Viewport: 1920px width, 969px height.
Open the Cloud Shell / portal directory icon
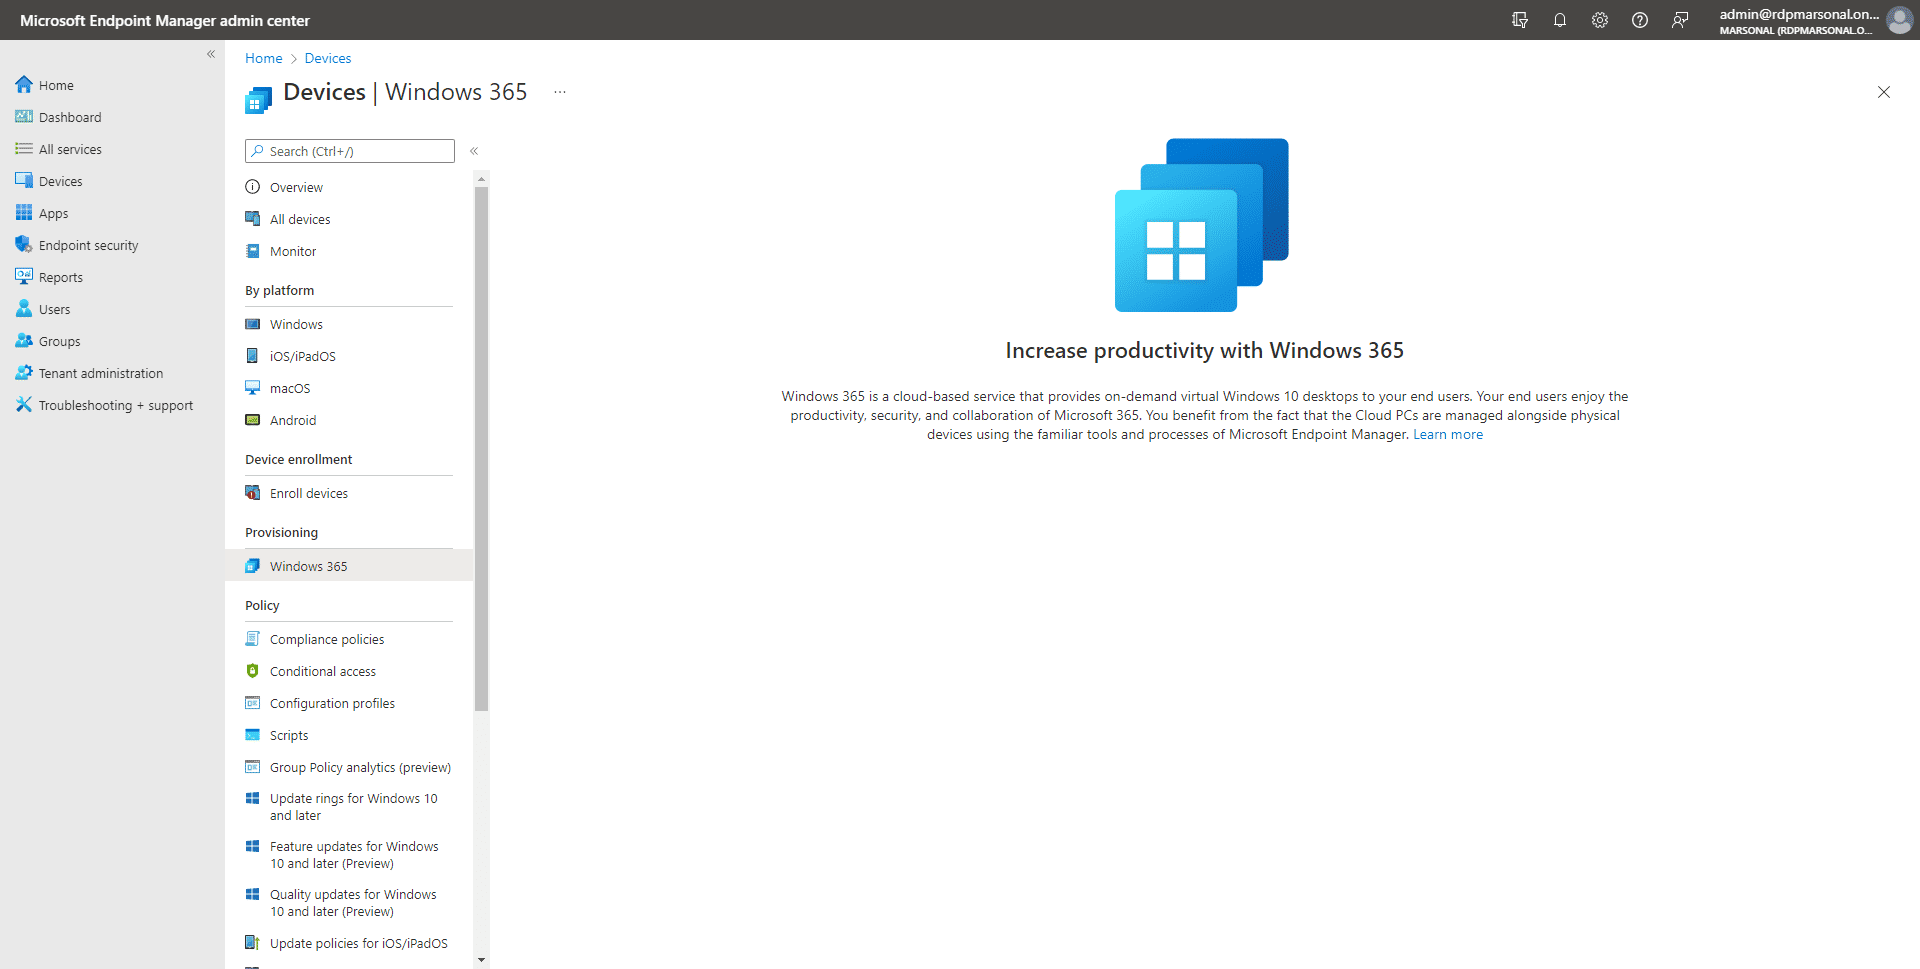(1520, 20)
